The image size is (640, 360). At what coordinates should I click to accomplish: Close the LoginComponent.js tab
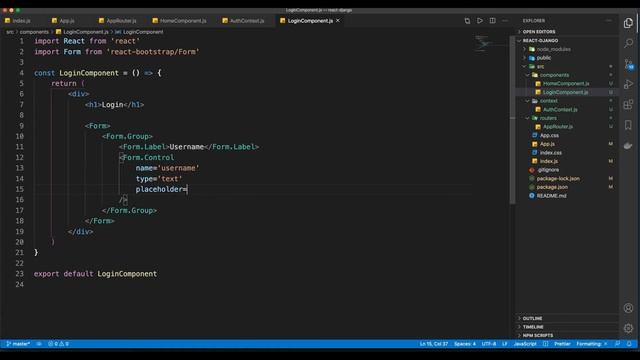coord(338,20)
